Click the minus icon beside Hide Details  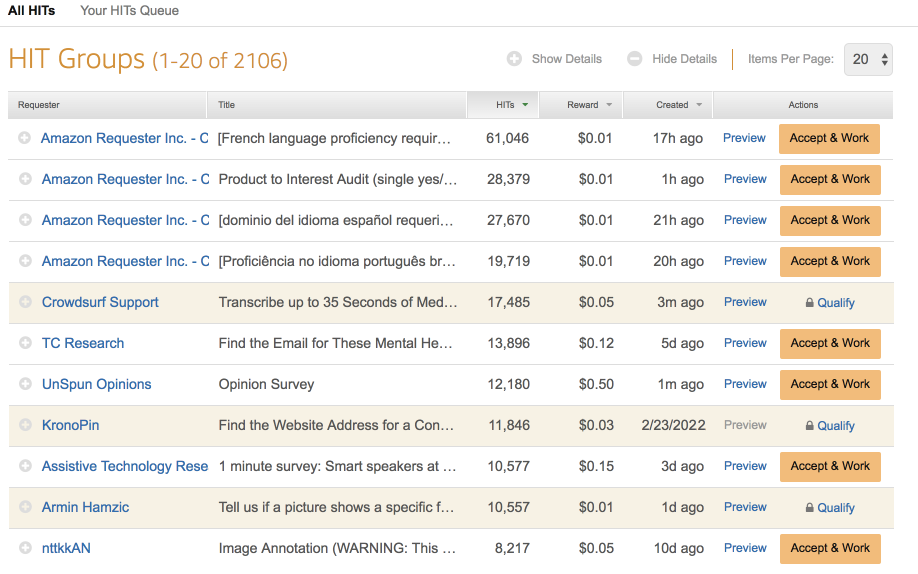pos(635,59)
